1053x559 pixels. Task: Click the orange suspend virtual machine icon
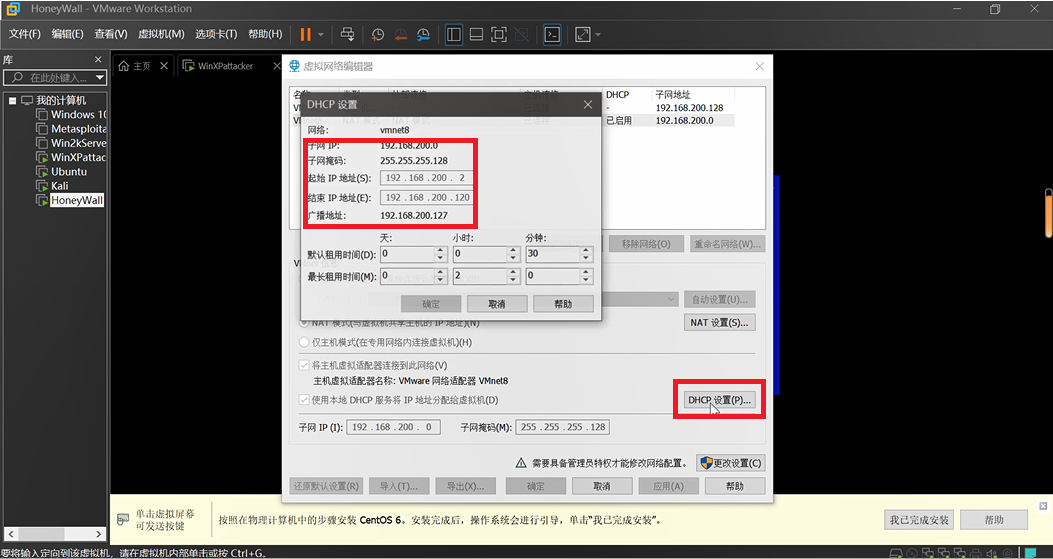pyautogui.click(x=306, y=34)
